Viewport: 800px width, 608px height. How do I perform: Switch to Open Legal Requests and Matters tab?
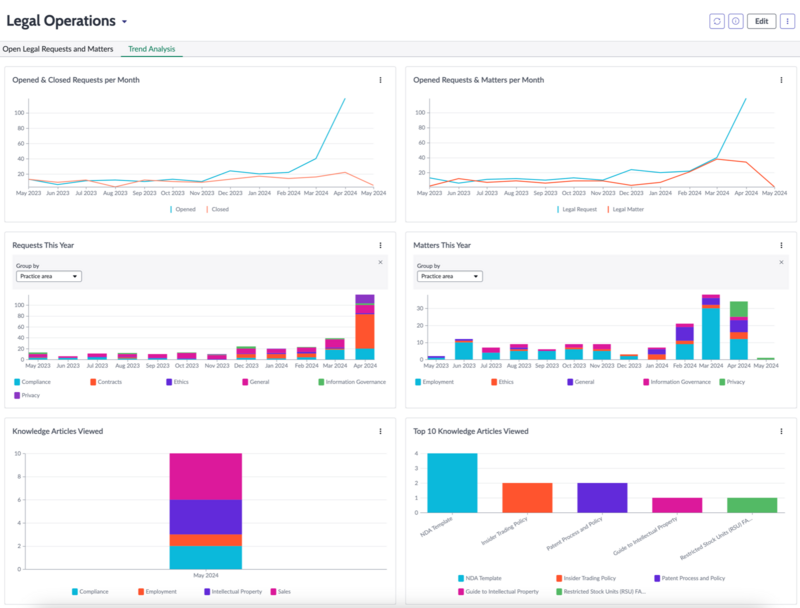[58, 49]
